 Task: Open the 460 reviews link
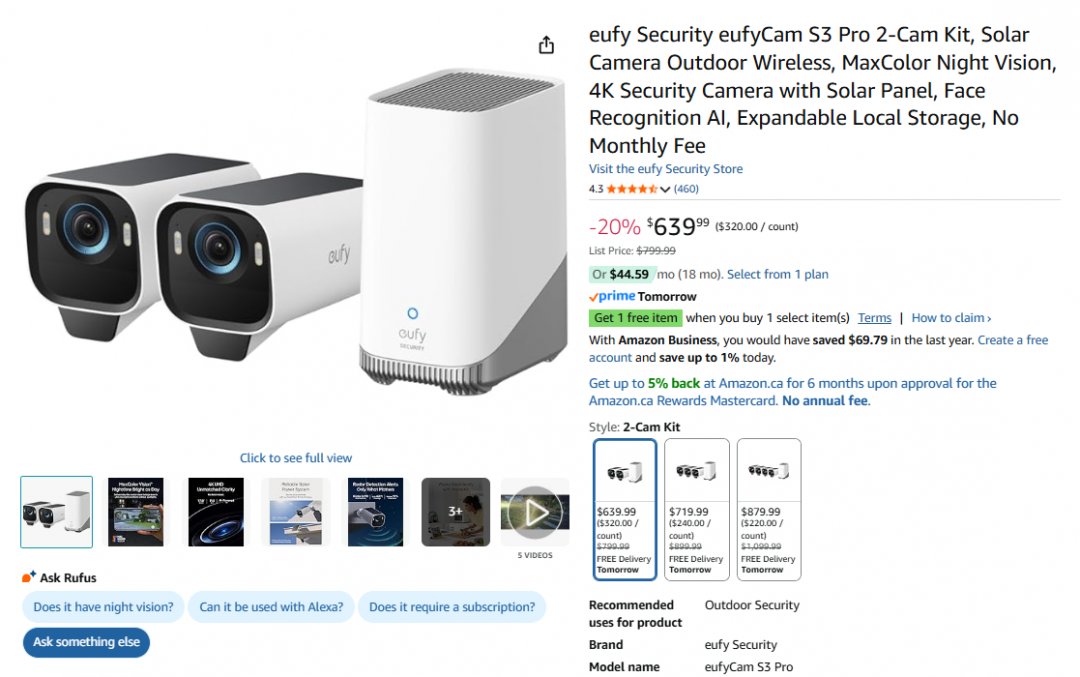686,189
